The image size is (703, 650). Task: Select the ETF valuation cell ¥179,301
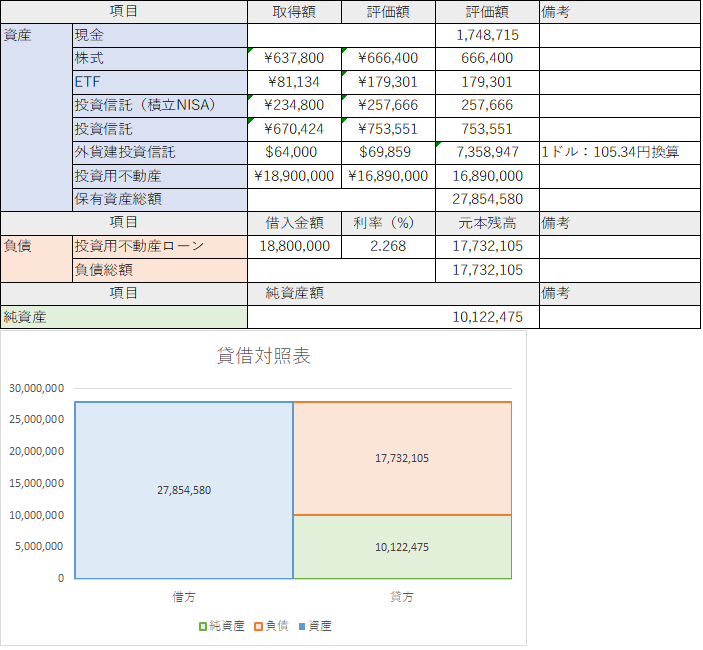[388, 82]
